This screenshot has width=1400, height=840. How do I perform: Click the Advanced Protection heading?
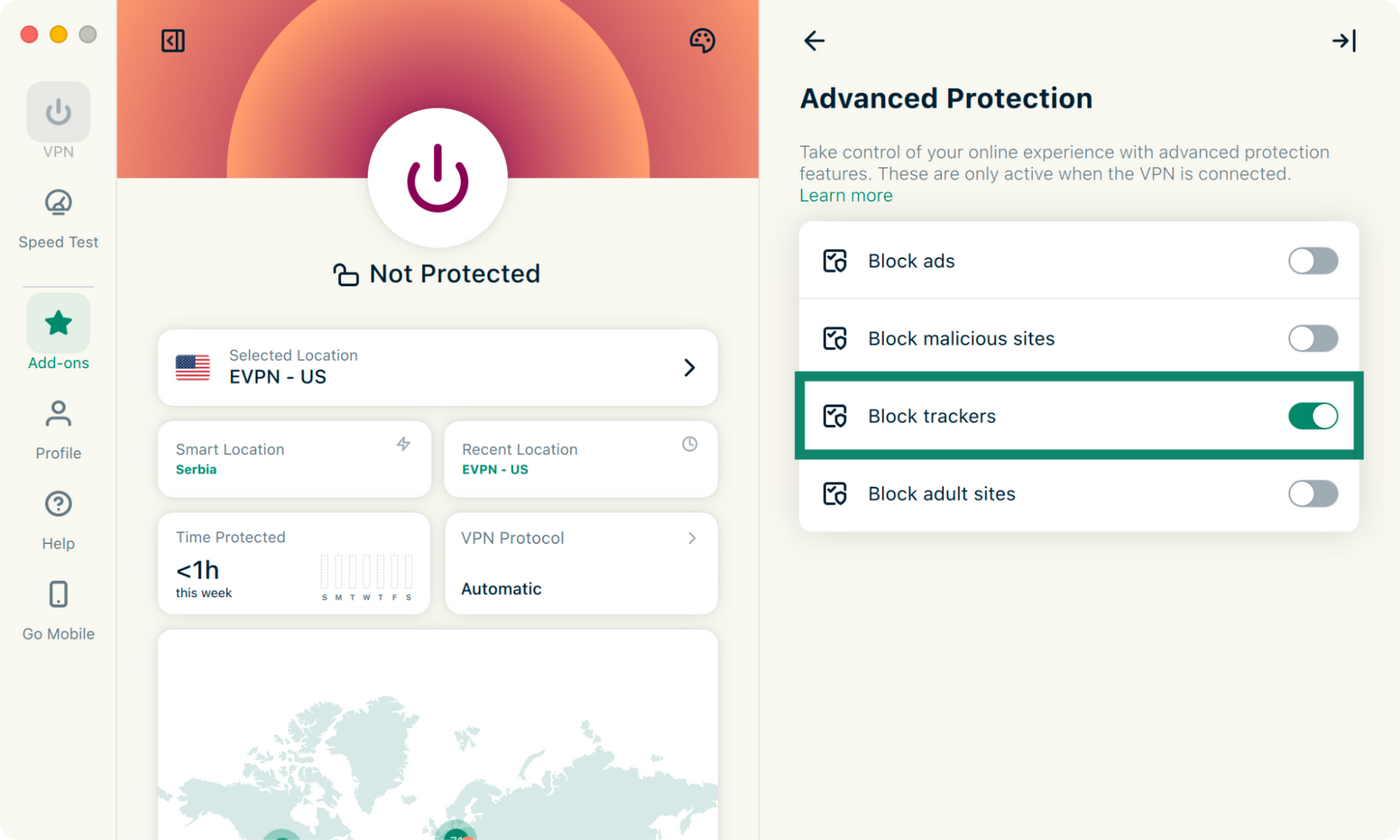[x=946, y=99]
